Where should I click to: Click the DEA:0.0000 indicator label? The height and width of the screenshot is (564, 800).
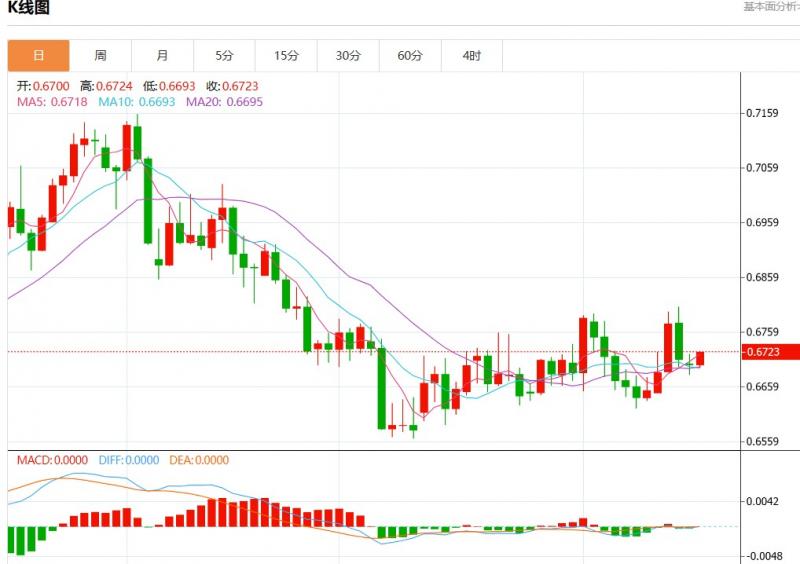[x=199, y=460]
